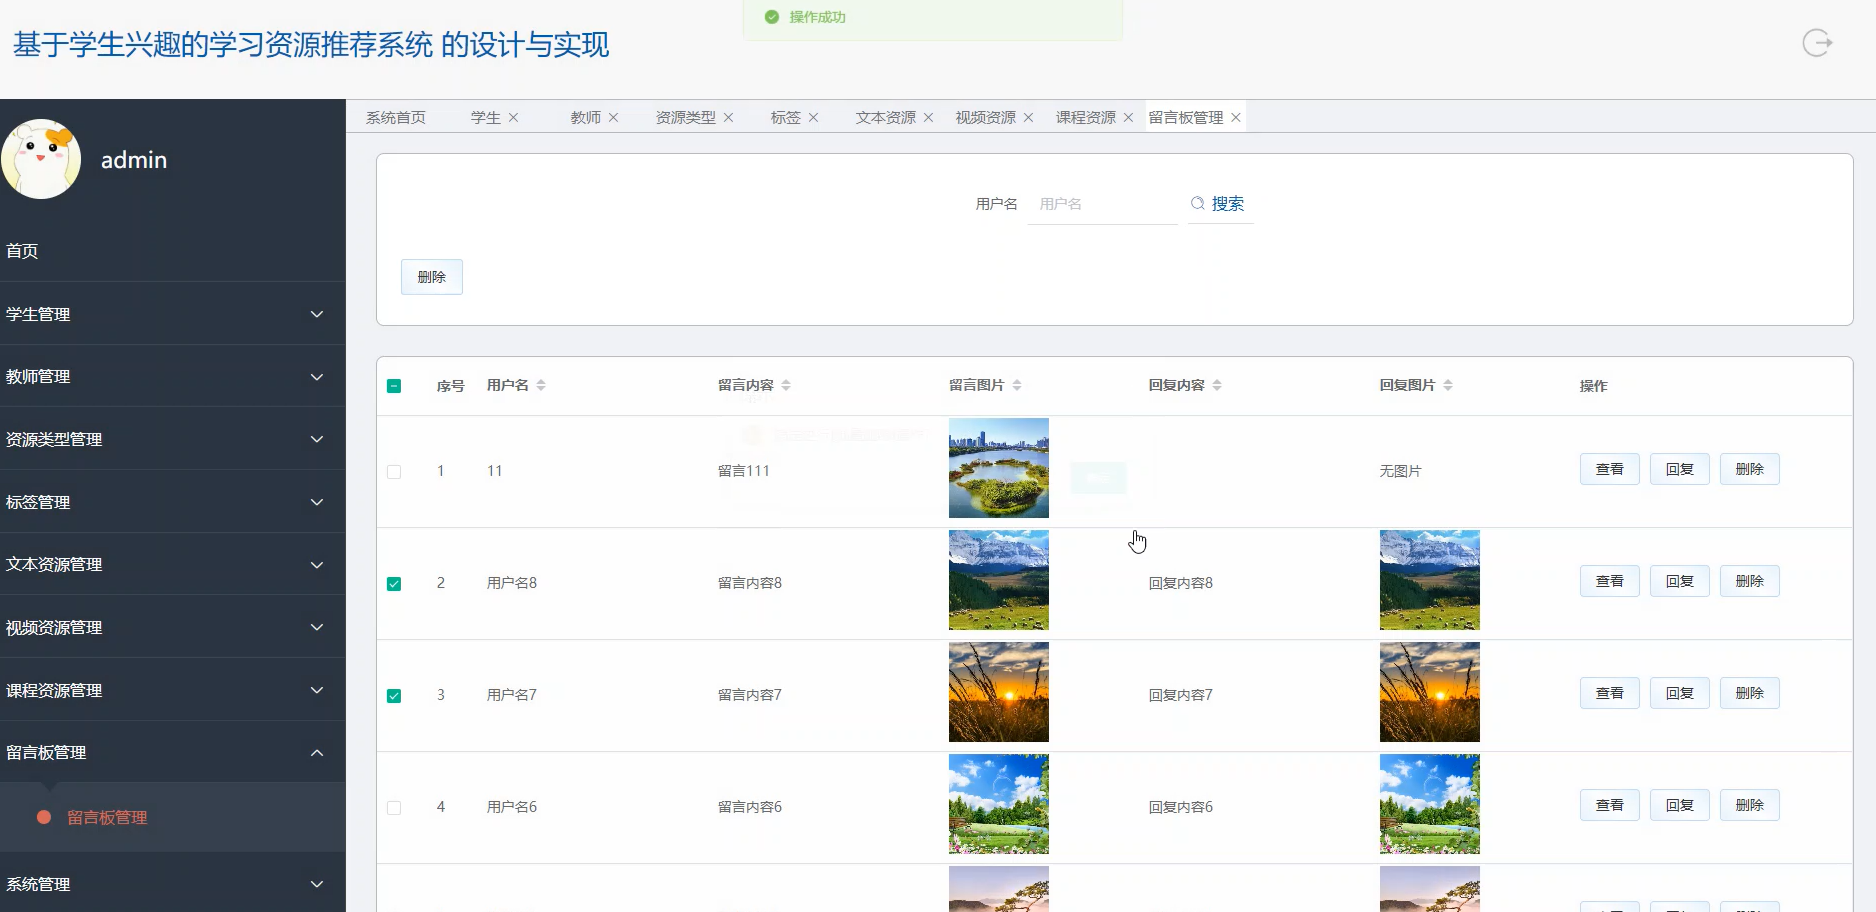Close the 课程资源 tab
The height and width of the screenshot is (912, 1876).
coord(1128,117)
